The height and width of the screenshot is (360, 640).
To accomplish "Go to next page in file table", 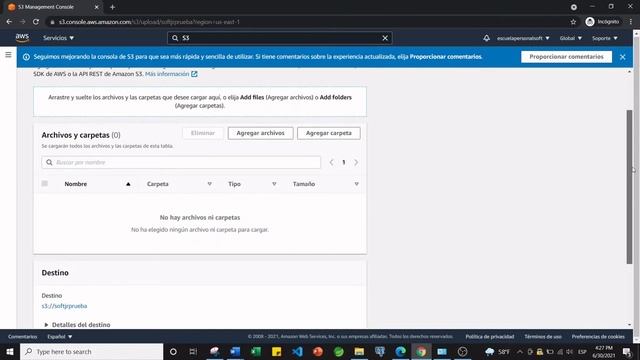I will click(356, 162).
